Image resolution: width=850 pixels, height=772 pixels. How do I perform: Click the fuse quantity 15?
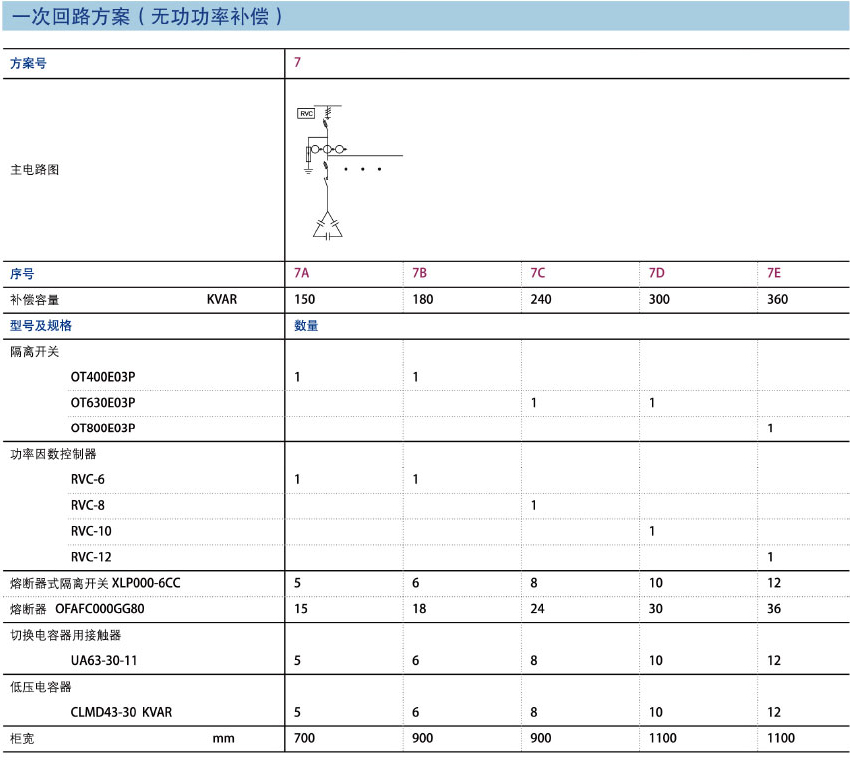tap(301, 609)
